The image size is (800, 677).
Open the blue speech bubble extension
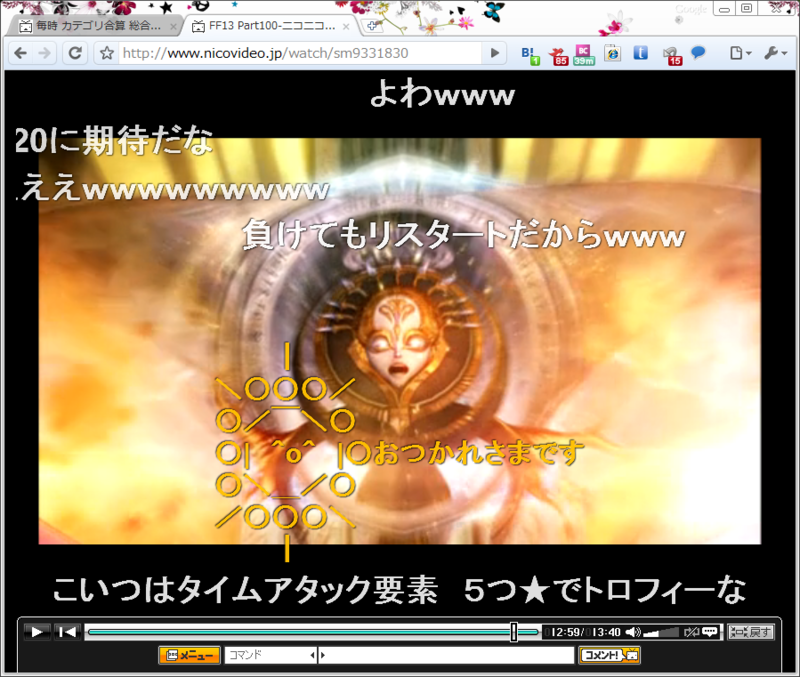pyautogui.click(x=698, y=53)
